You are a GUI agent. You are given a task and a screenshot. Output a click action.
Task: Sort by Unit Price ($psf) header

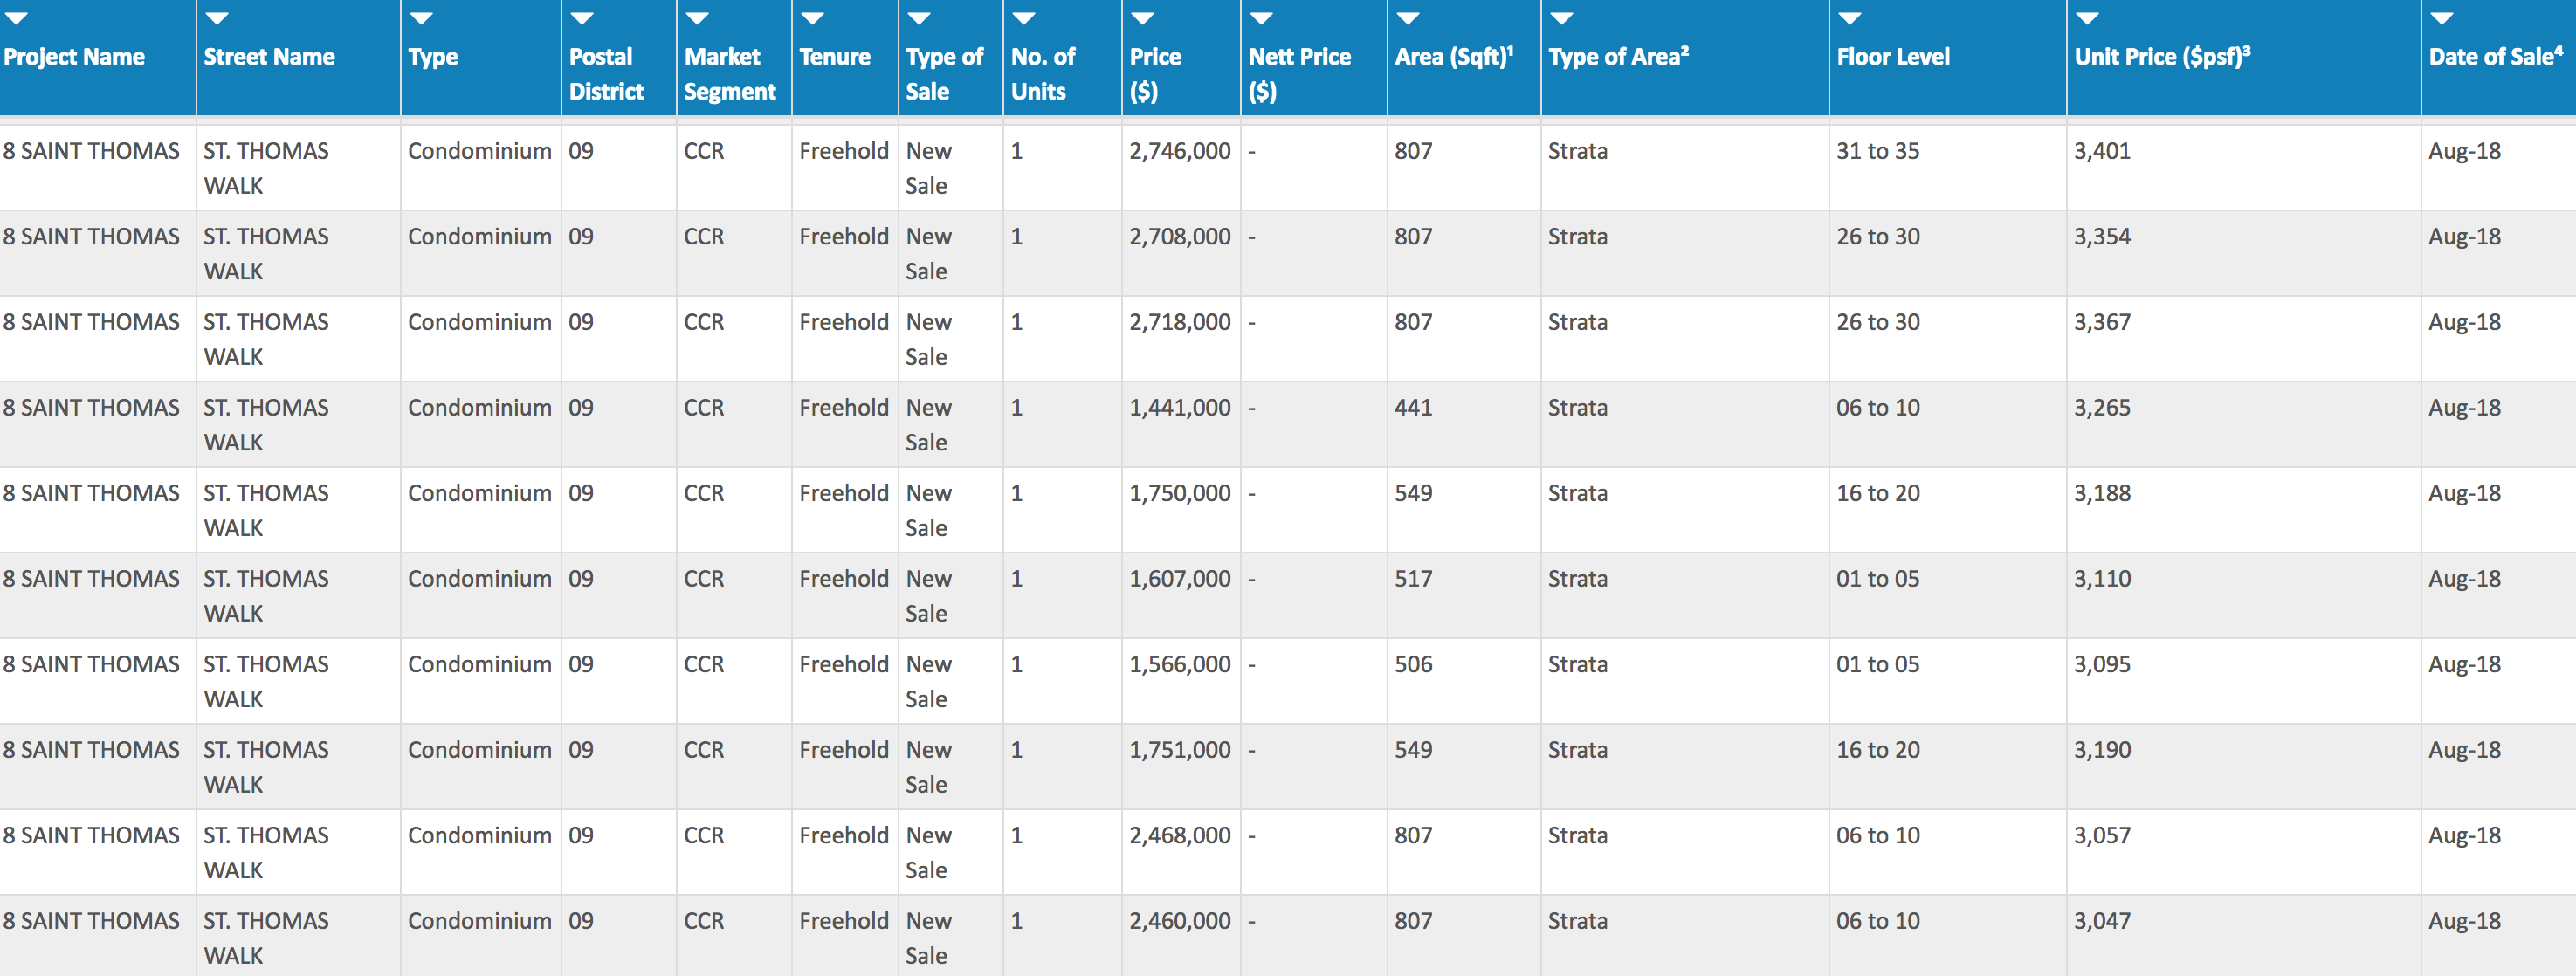(2162, 57)
